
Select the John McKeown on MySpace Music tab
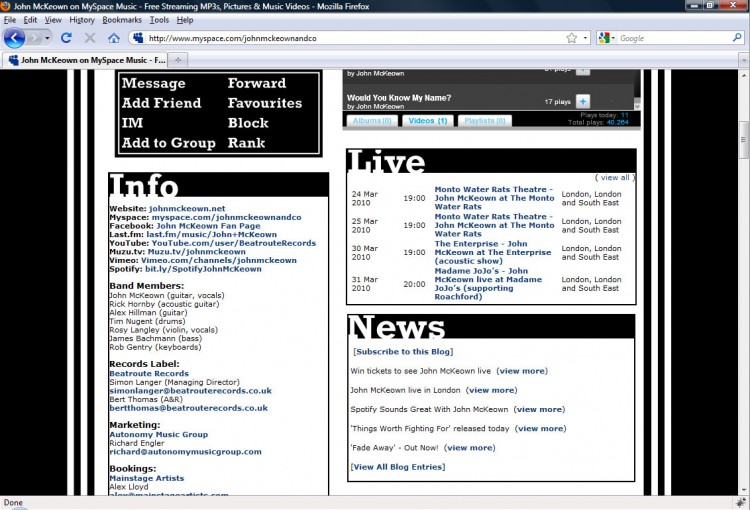point(85,60)
